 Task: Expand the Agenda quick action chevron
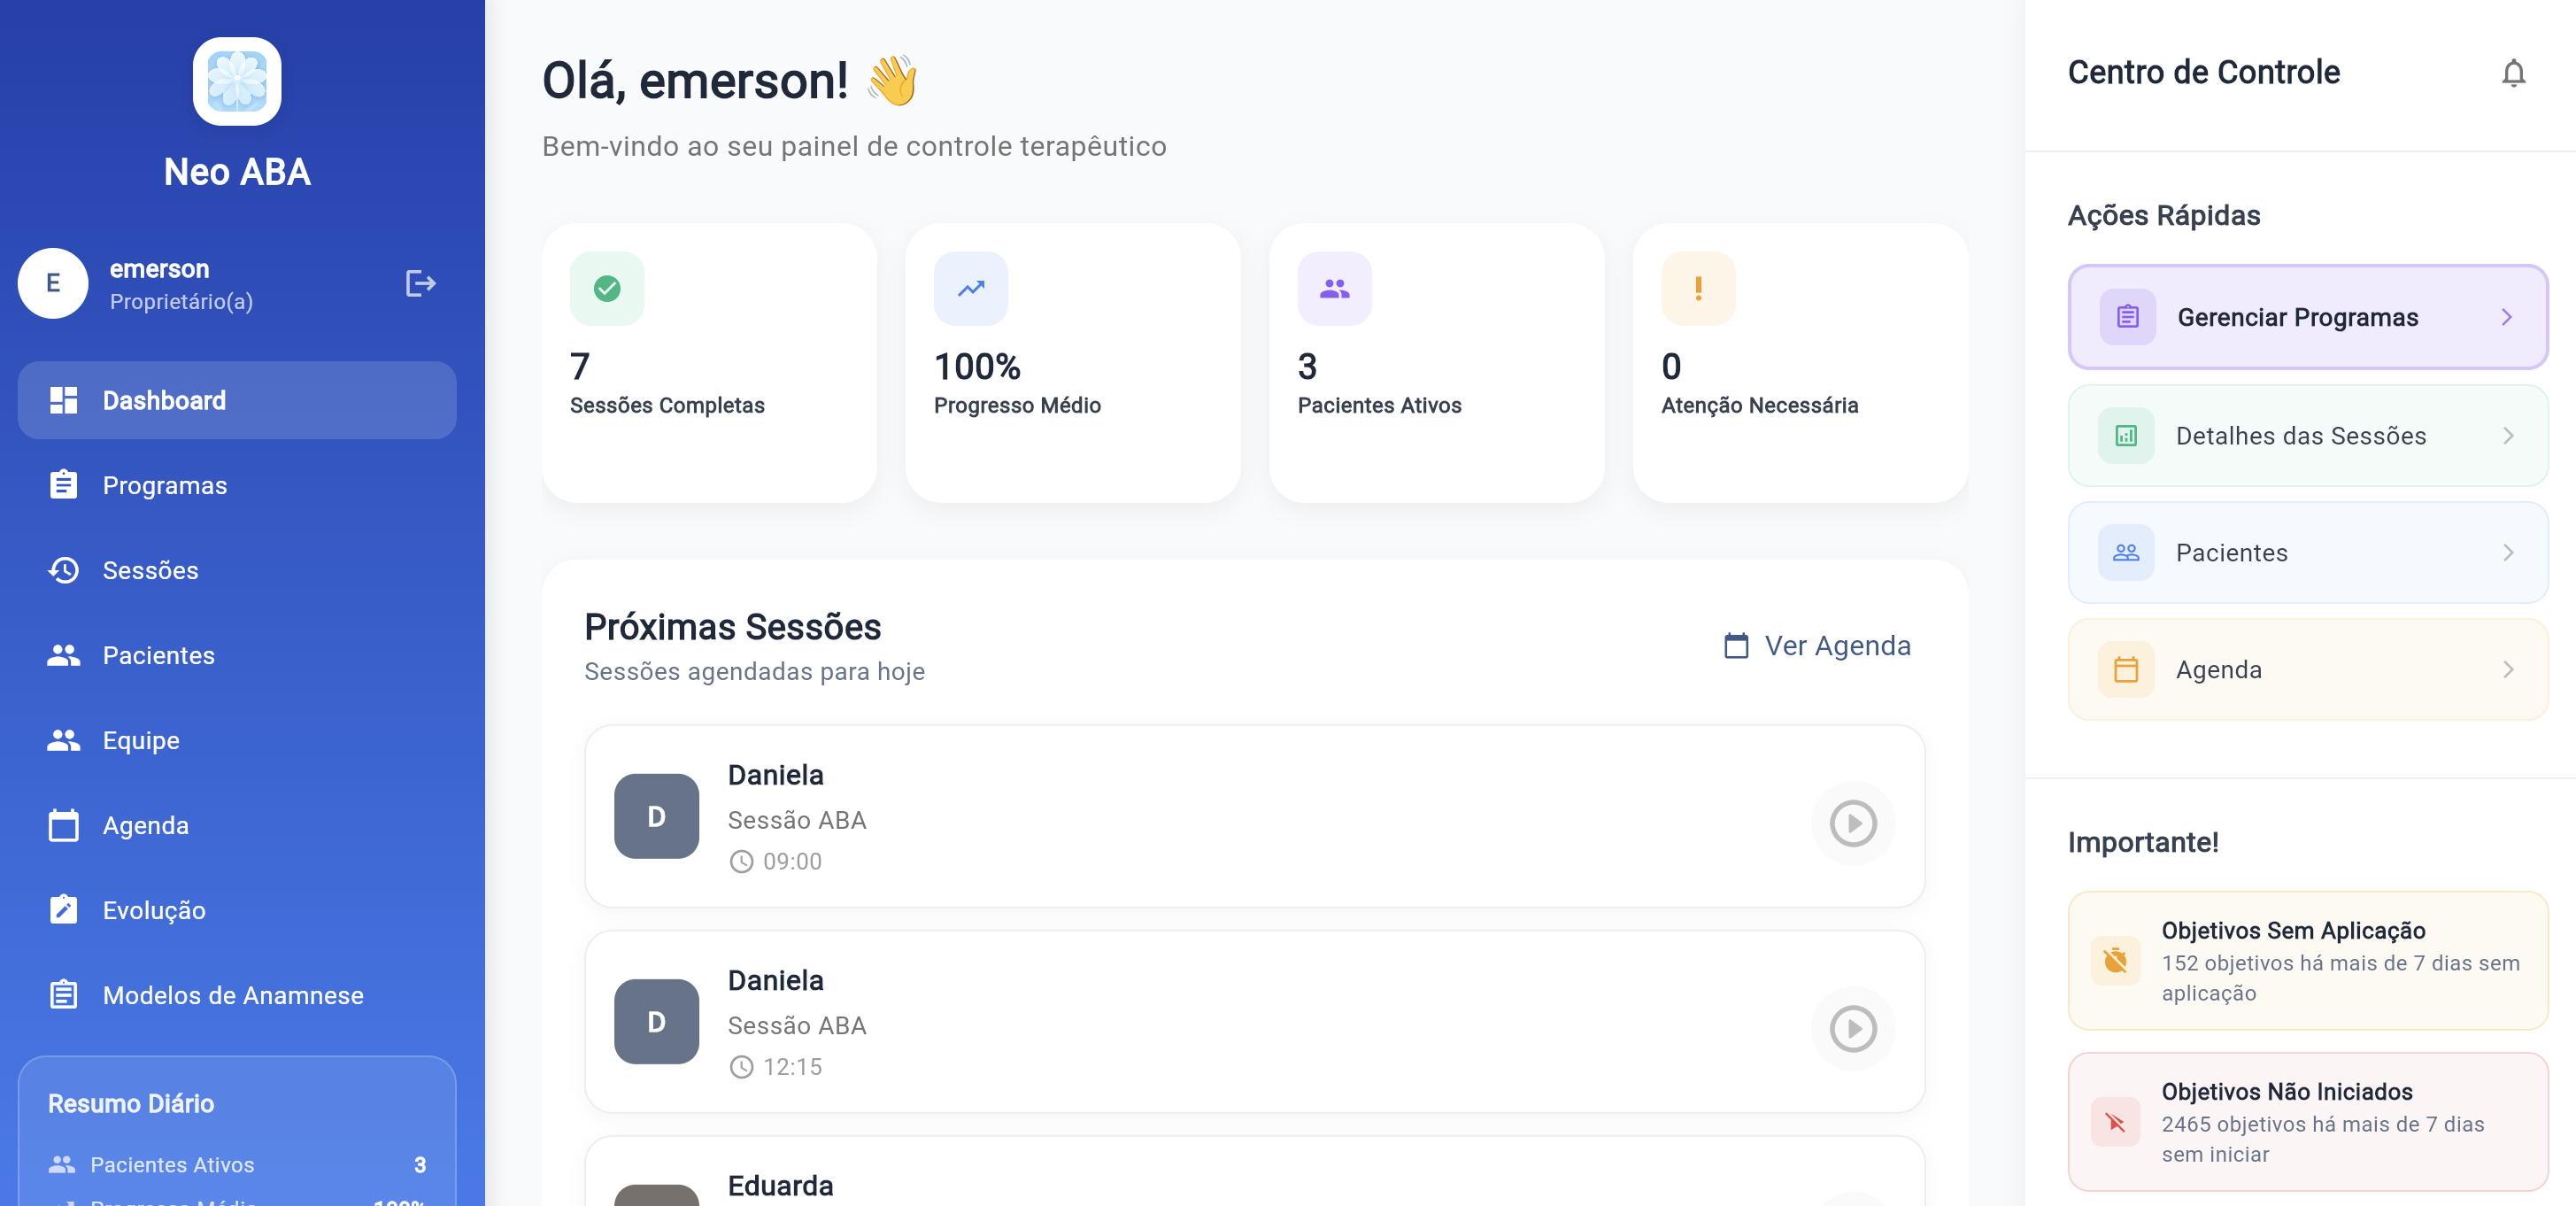point(2507,669)
